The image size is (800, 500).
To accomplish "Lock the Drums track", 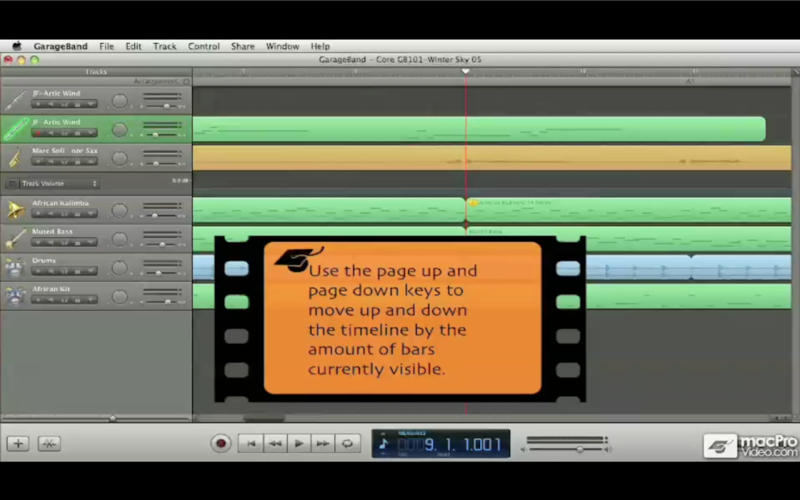I will pyautogui.click(x=77, y=271).
